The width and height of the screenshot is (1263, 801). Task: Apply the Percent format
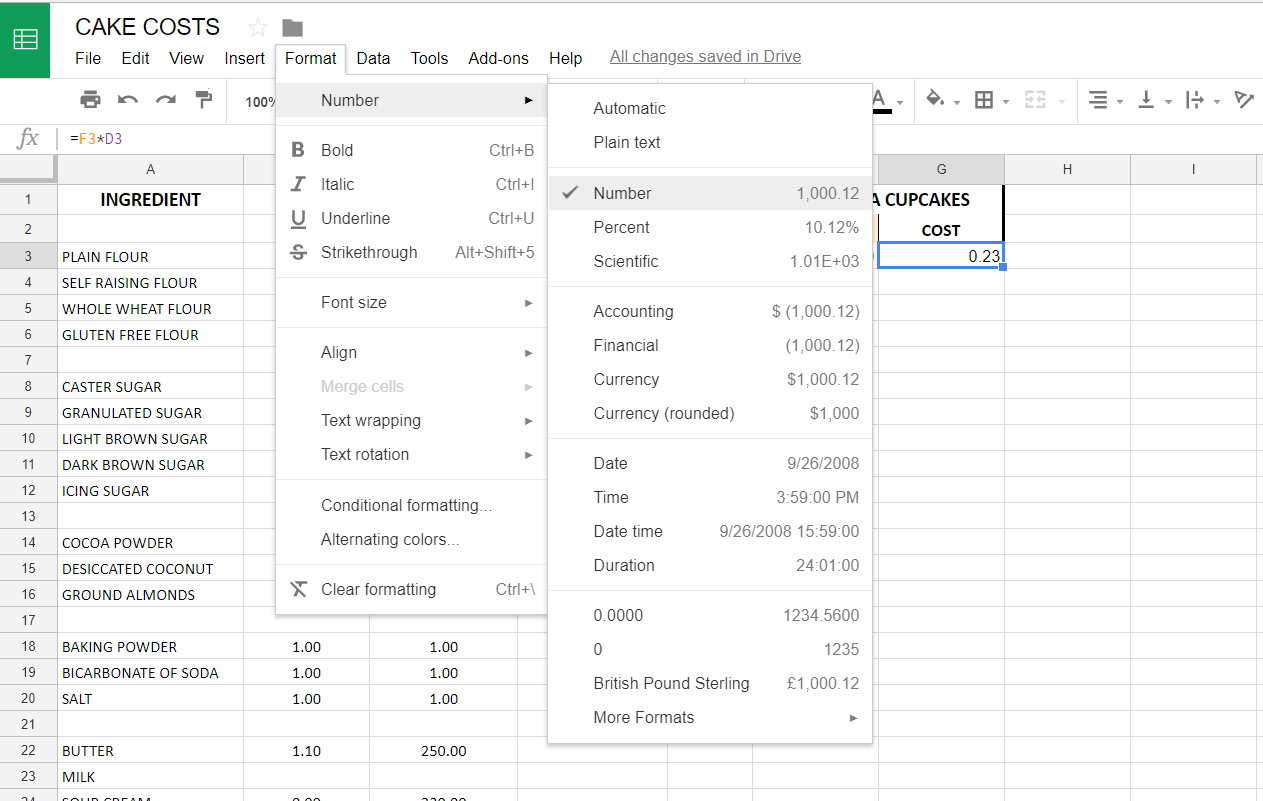pos(710,227)
